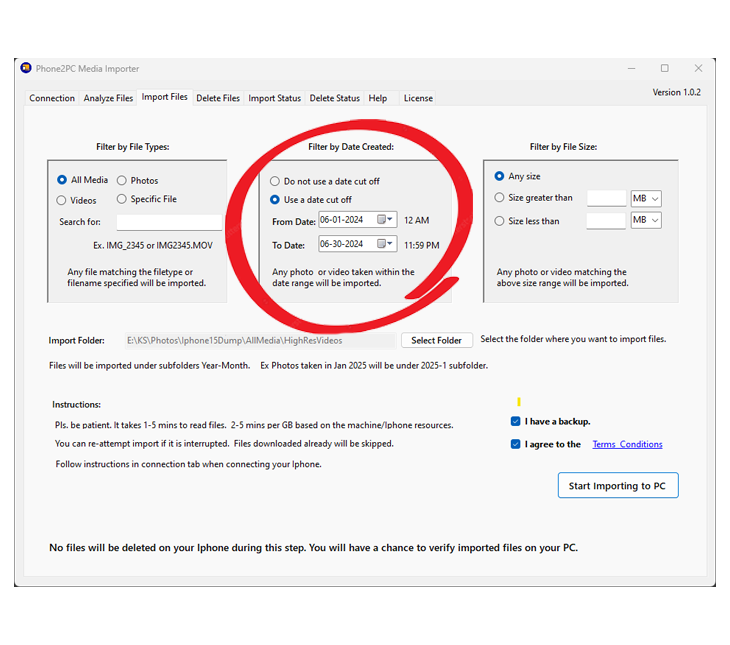Click the Select Folder button
Image resolution: width=730 pixels, height=645 pixels.
(436, 340)
